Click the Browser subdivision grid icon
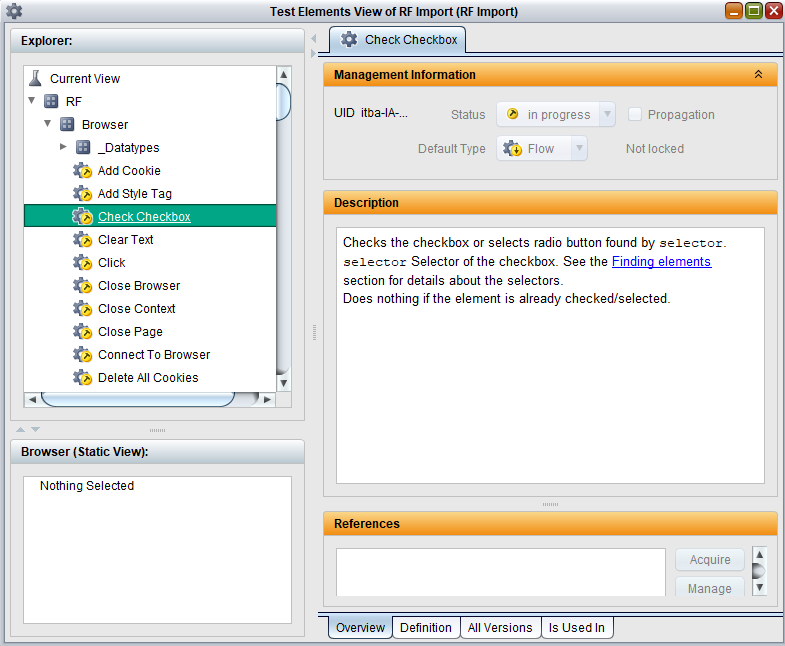The width and height of the screenshot is (785, 646). point(67,124)
